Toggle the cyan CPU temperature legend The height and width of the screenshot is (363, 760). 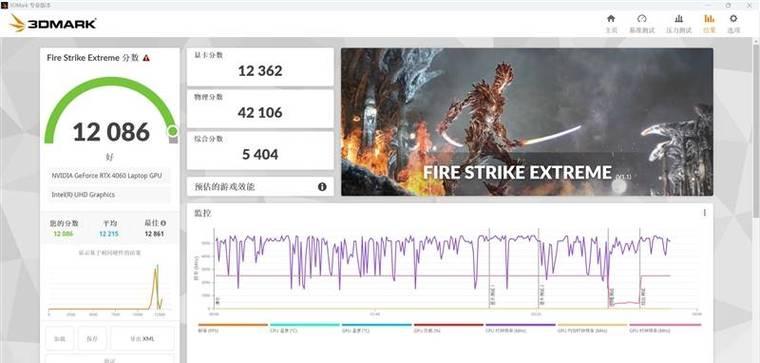click(x=304, y=328)
